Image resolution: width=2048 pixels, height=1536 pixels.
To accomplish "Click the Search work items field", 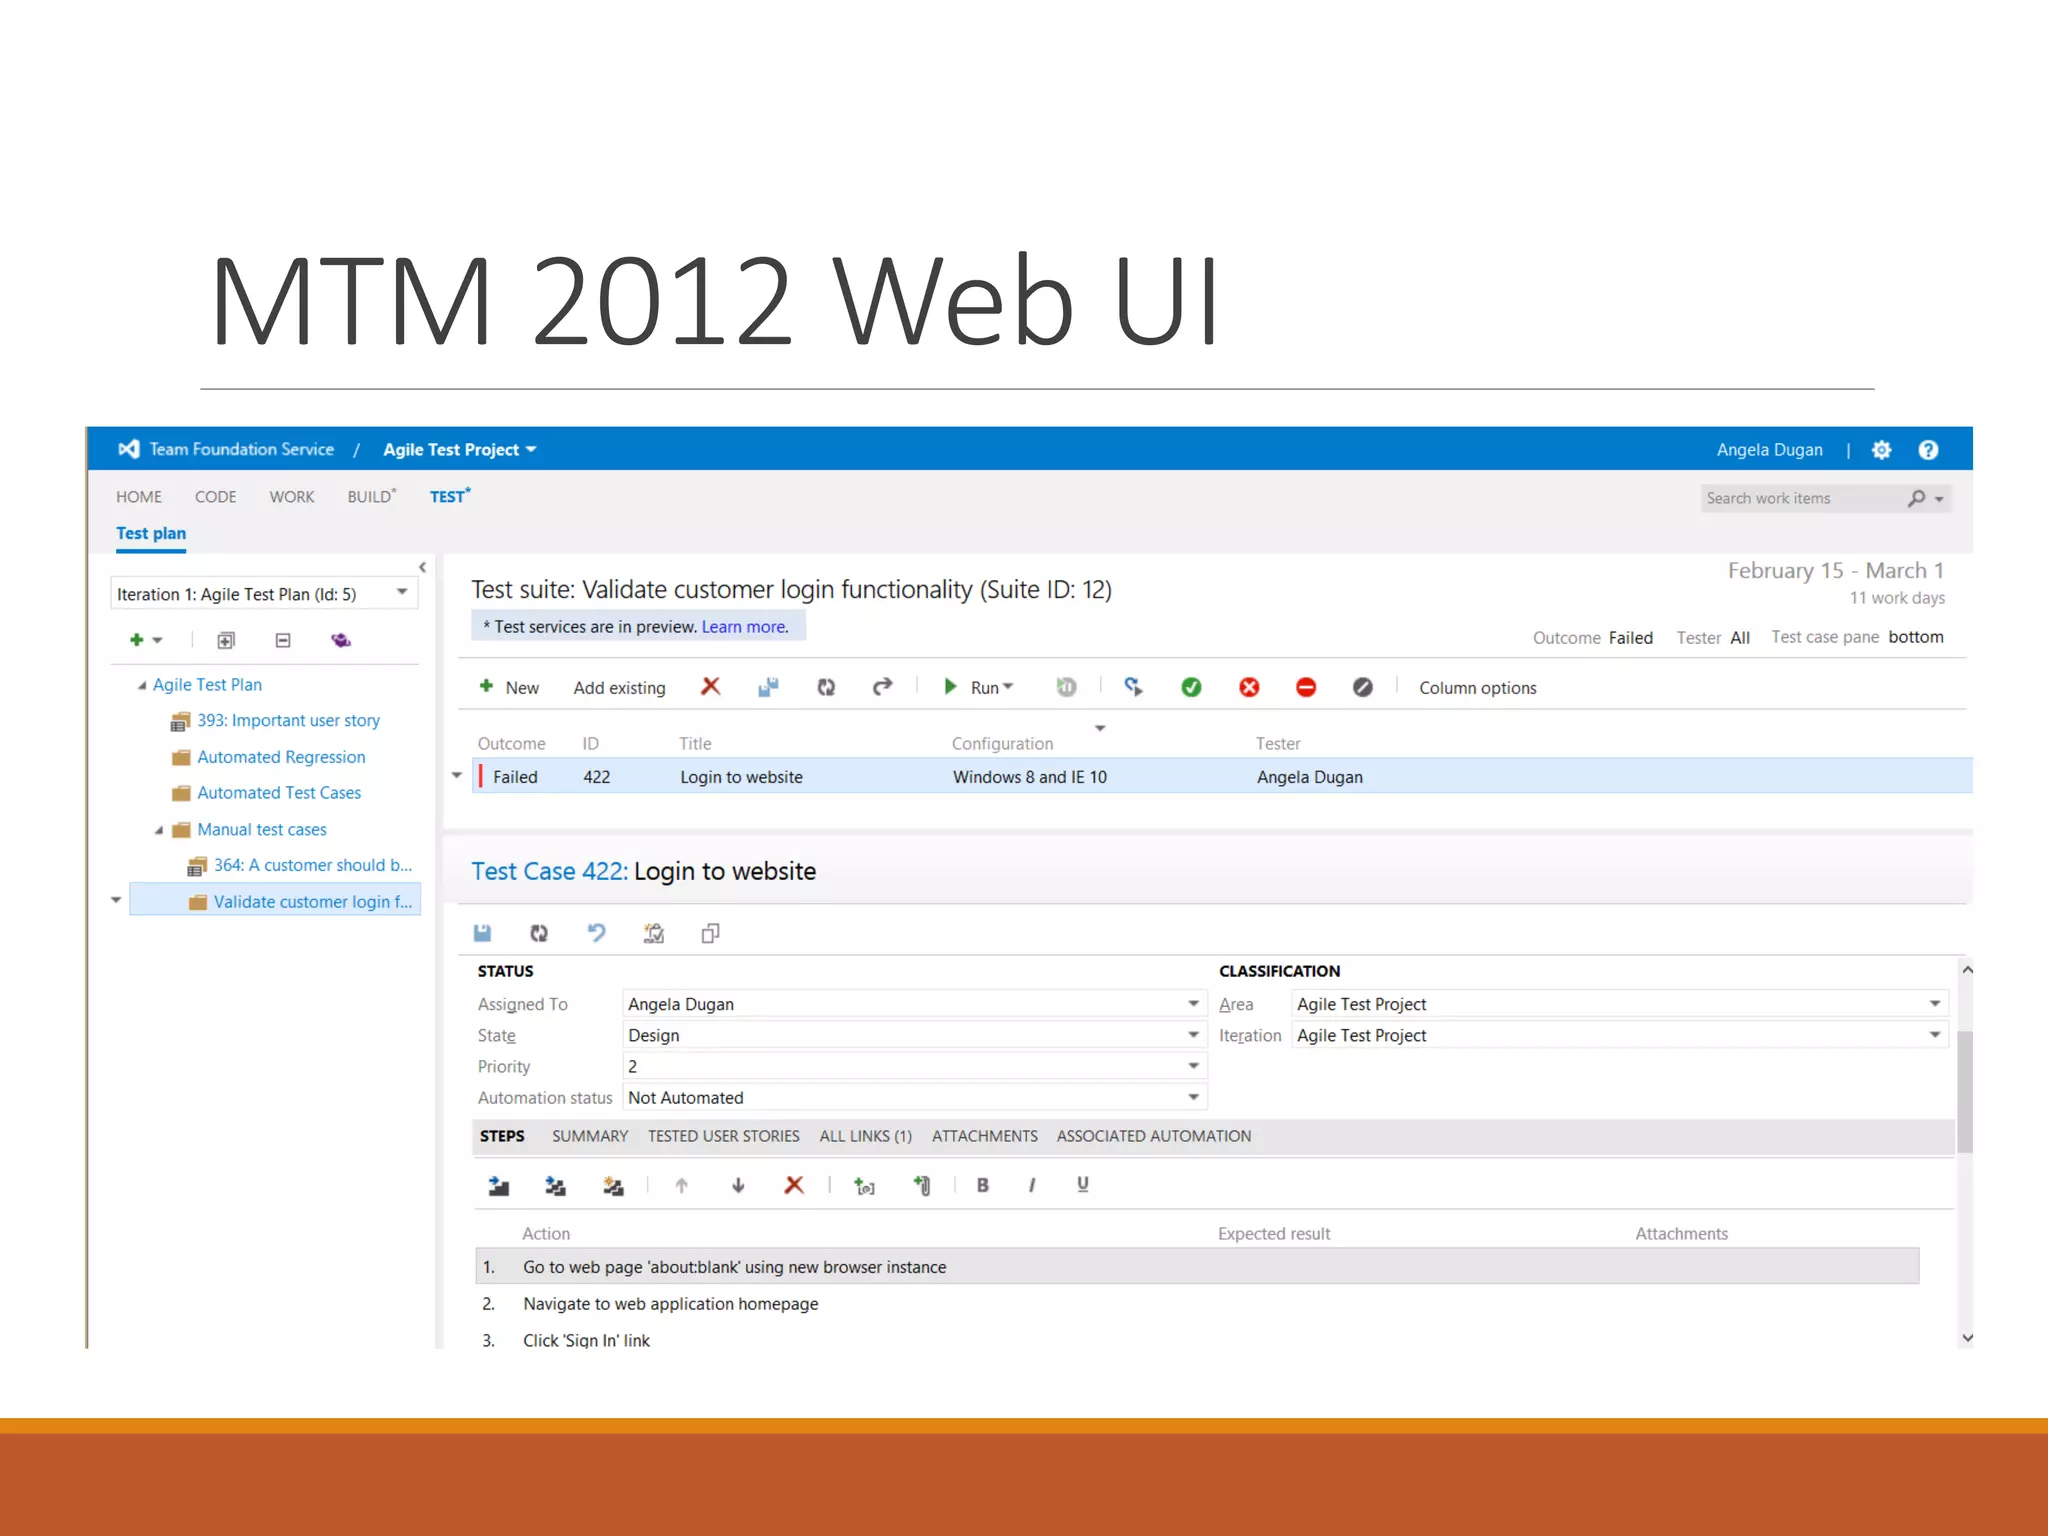I will [1802, 498].
